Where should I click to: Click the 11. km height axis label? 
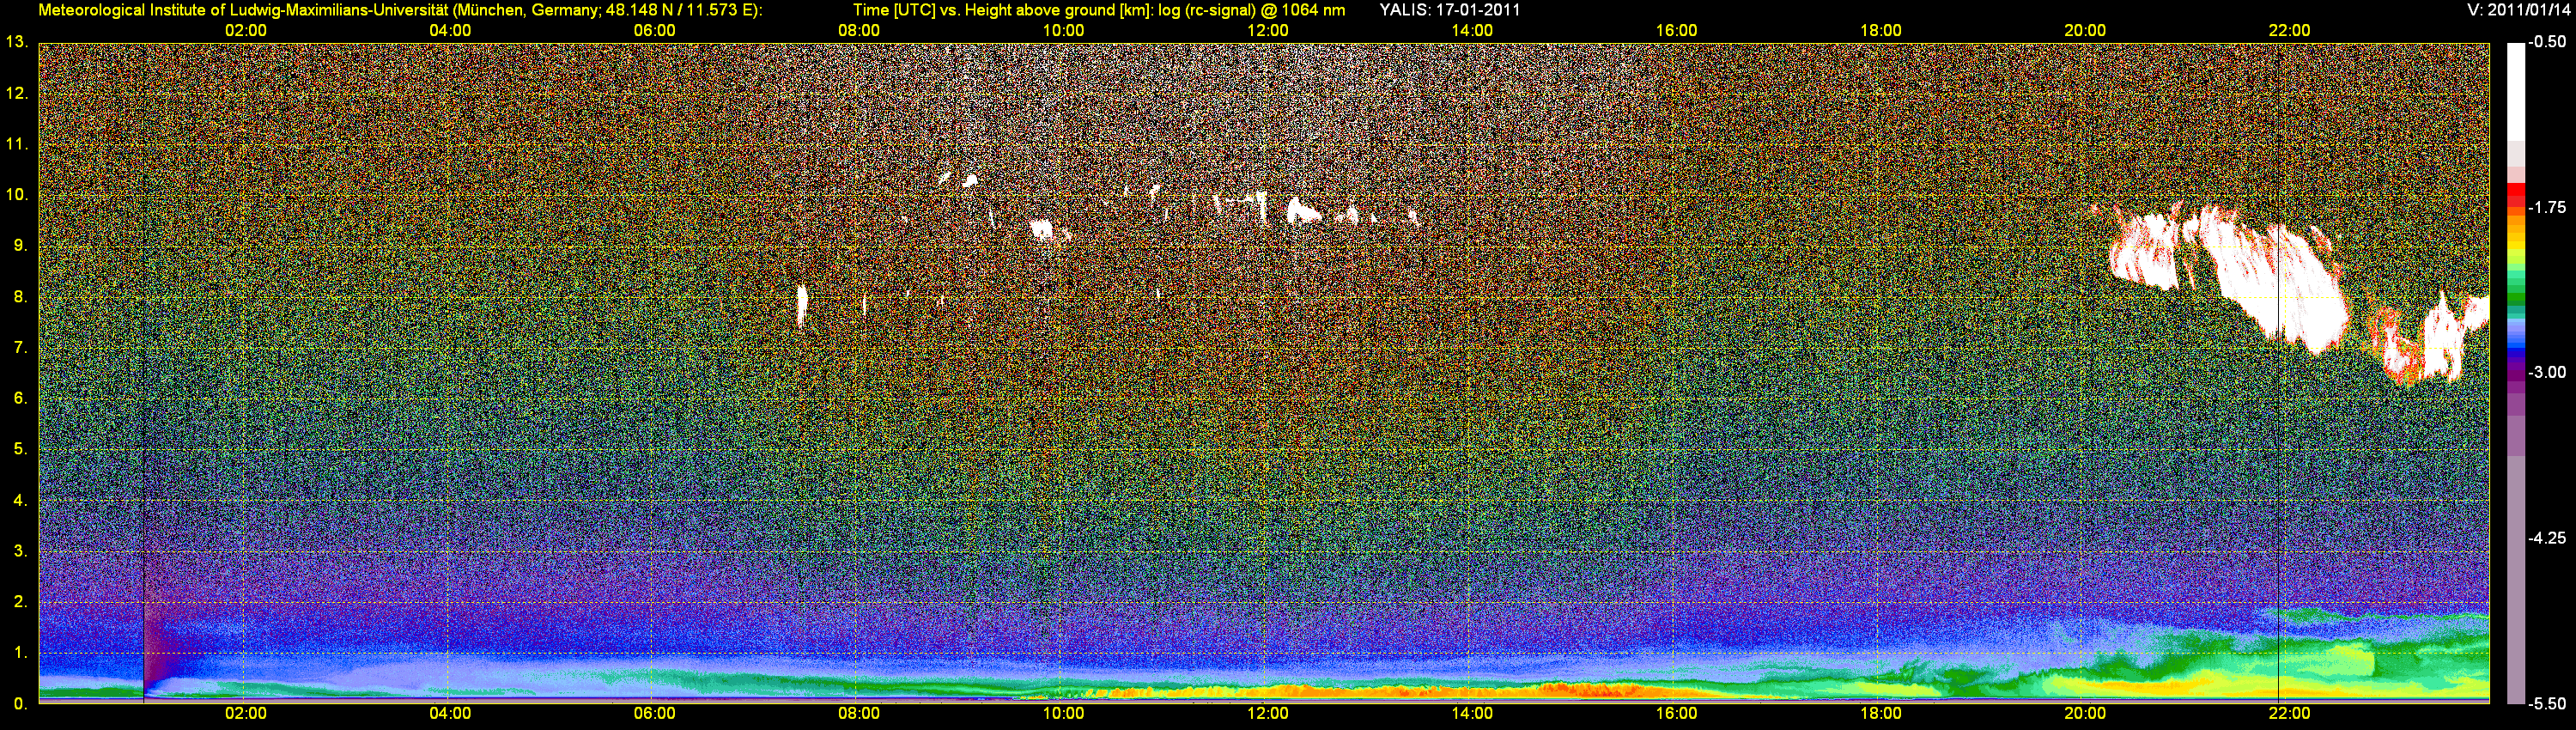click(x=17, y=144)
